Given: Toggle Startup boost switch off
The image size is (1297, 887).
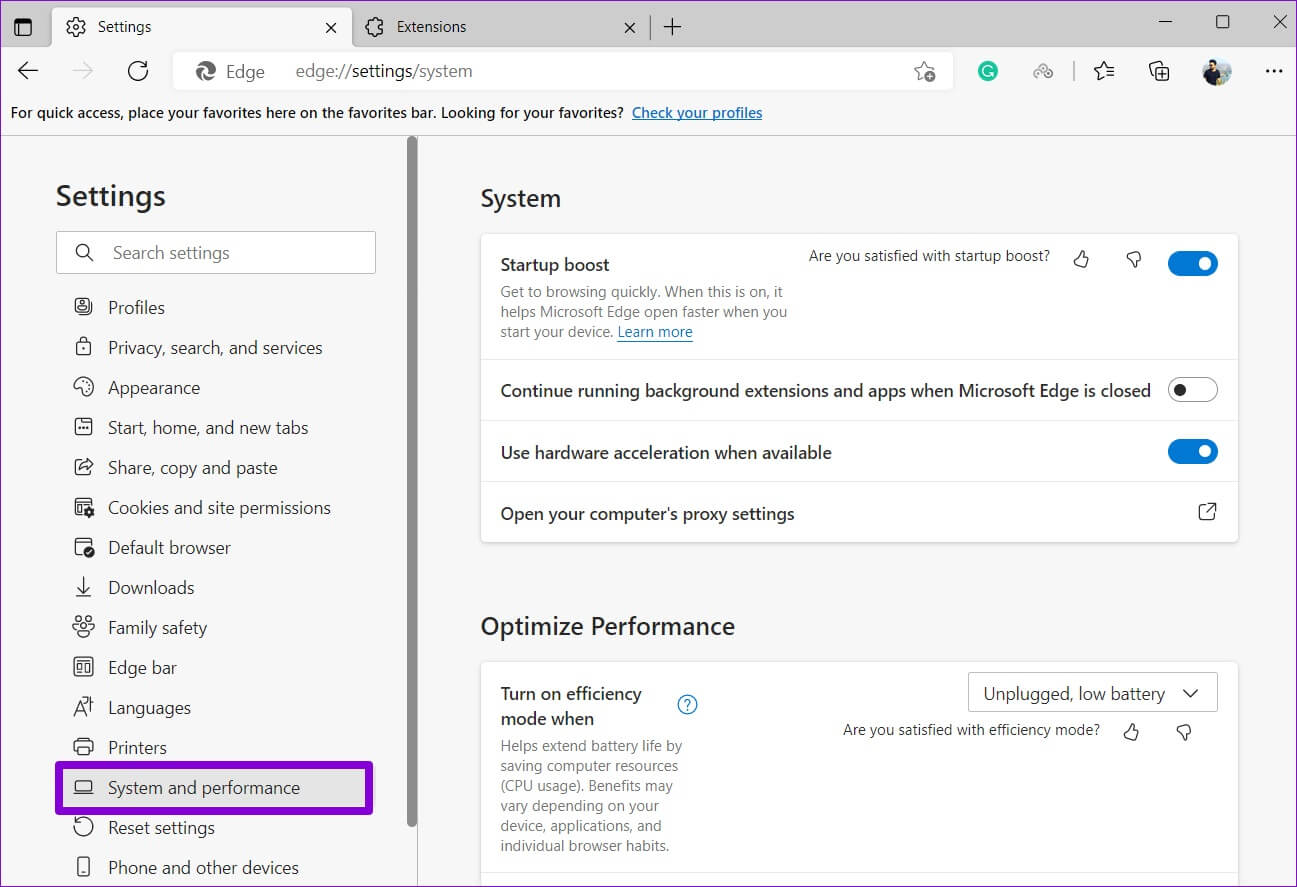Looking at the screenshot, I should (x=1192, y=264).
